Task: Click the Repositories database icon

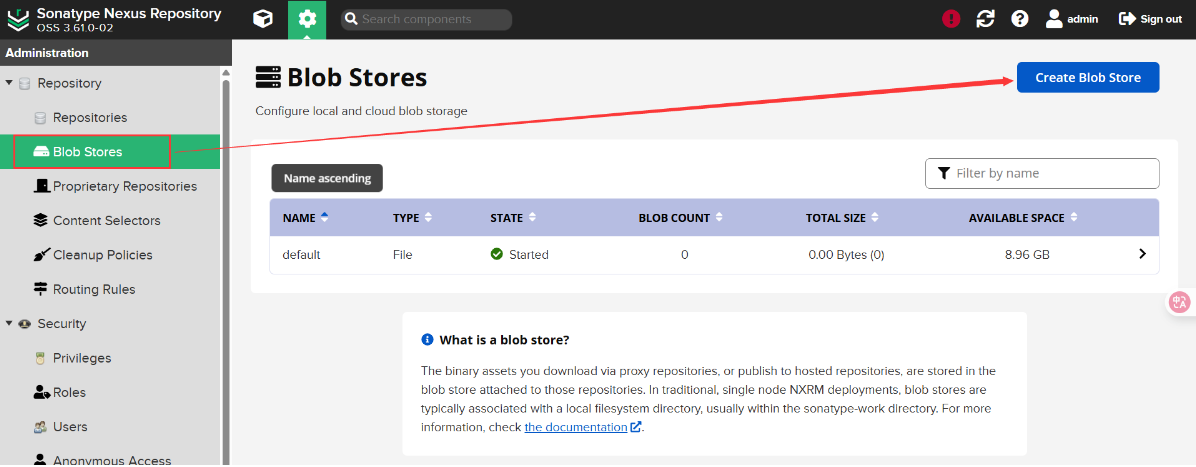Action: pyautogui.click(x=40, y=118)
